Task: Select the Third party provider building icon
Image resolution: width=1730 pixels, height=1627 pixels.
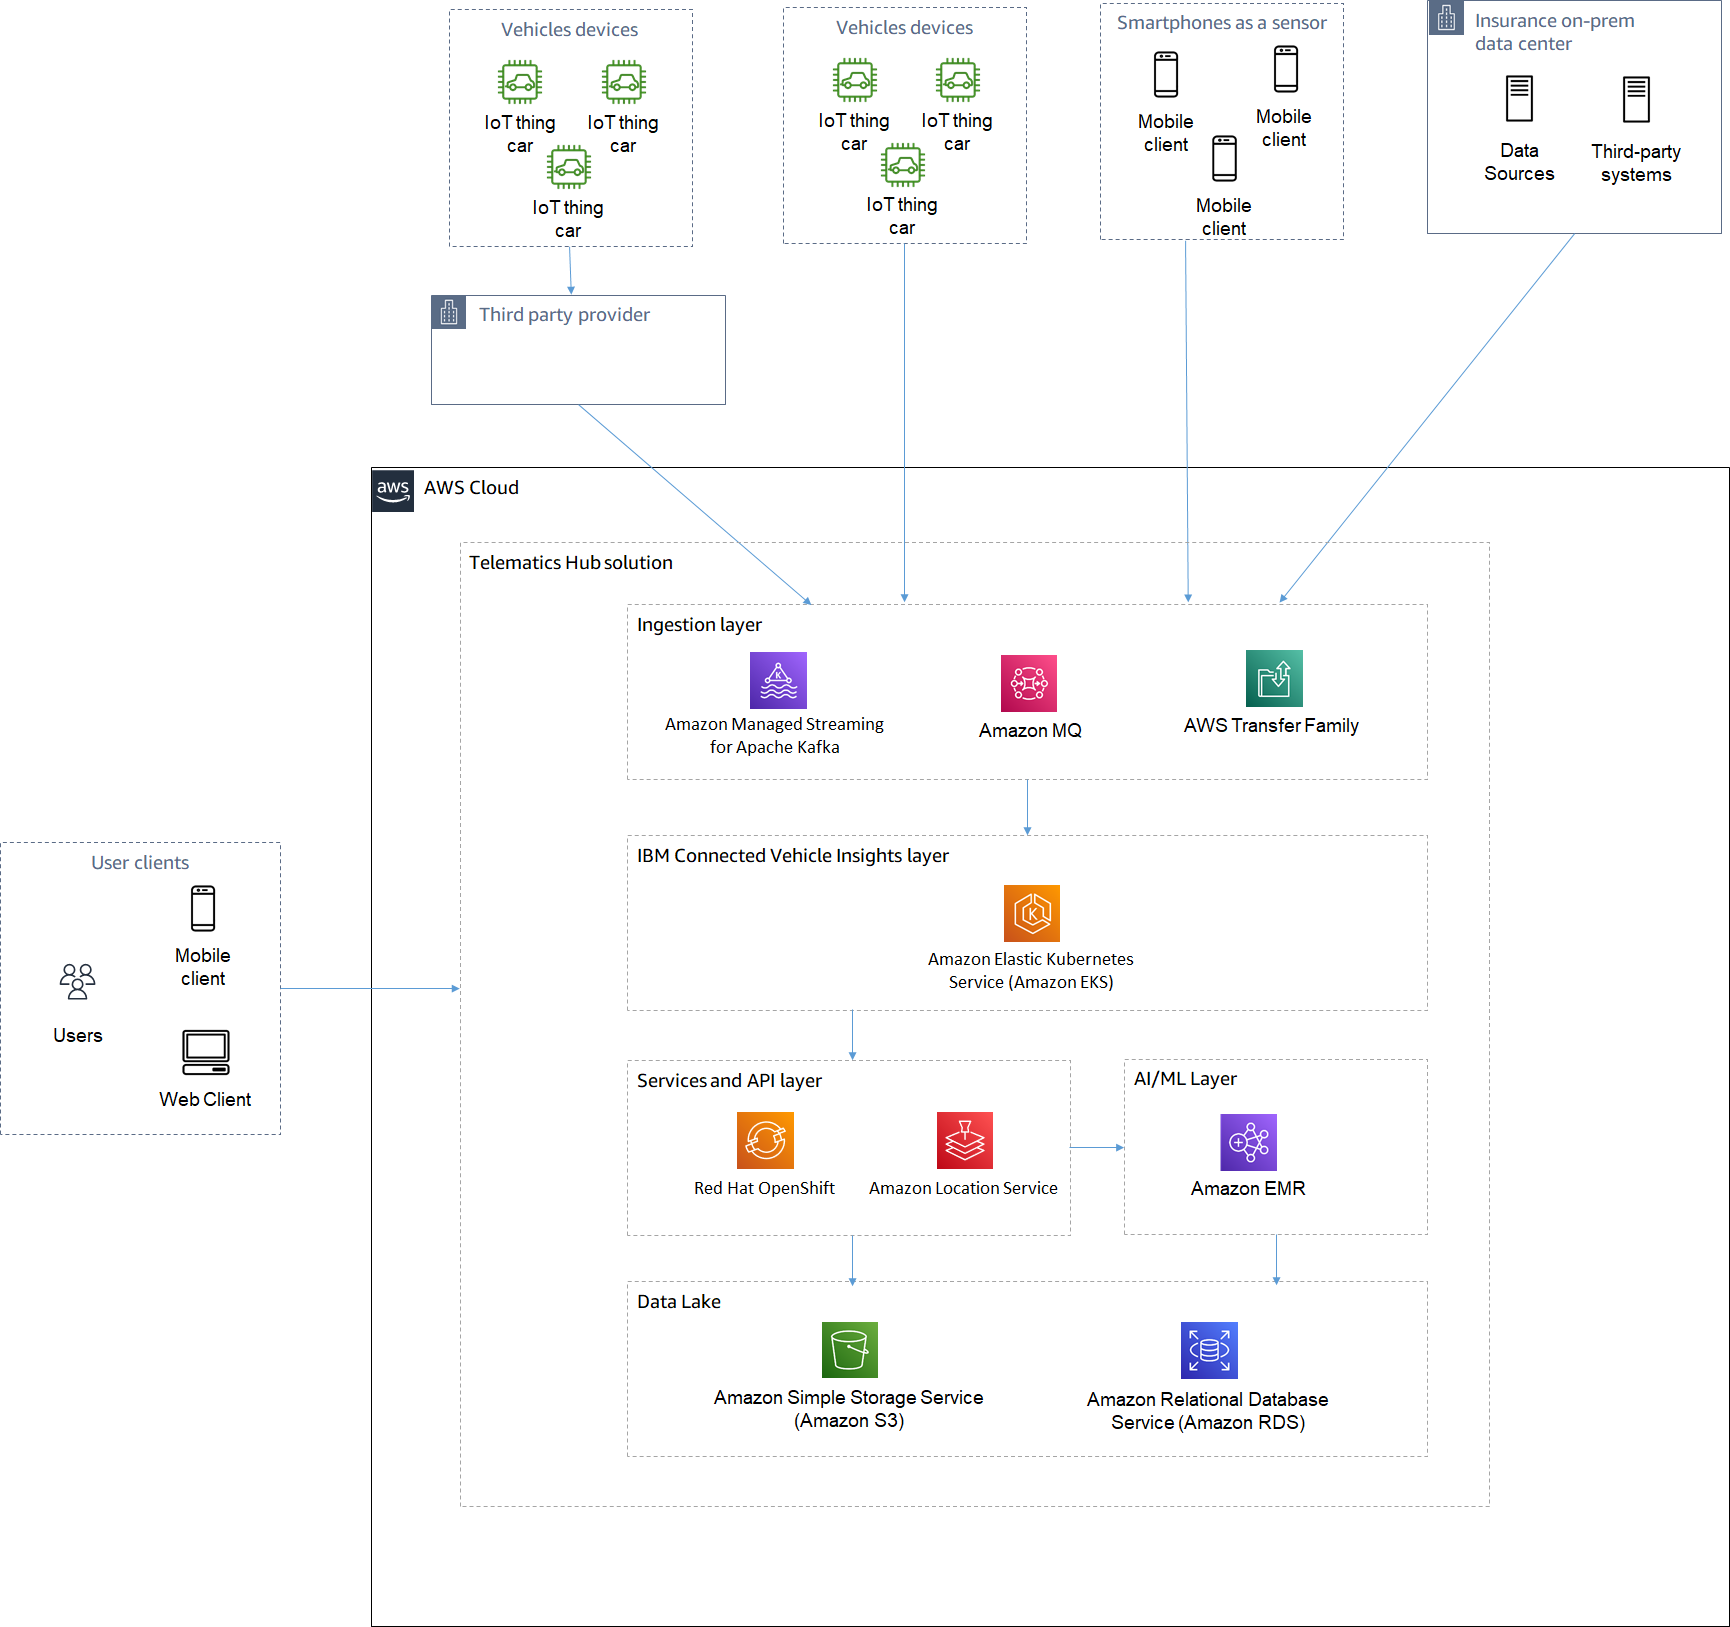Action: coord(449,312)
